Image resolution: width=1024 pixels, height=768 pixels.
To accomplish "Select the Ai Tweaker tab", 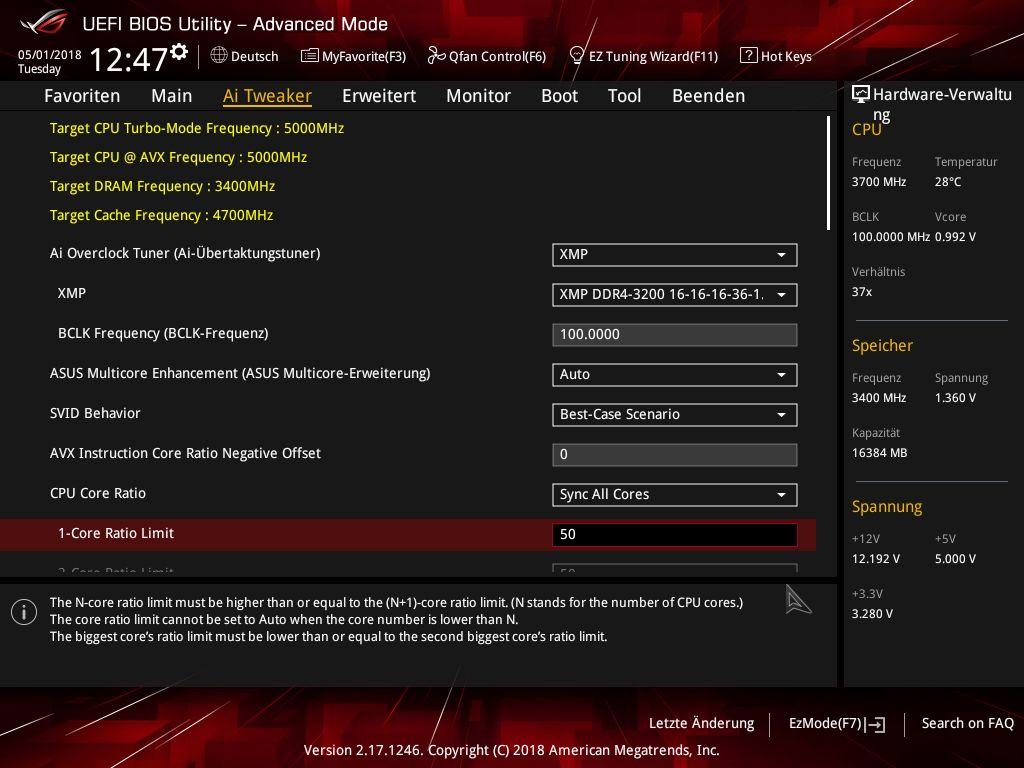I will point(267,96).
